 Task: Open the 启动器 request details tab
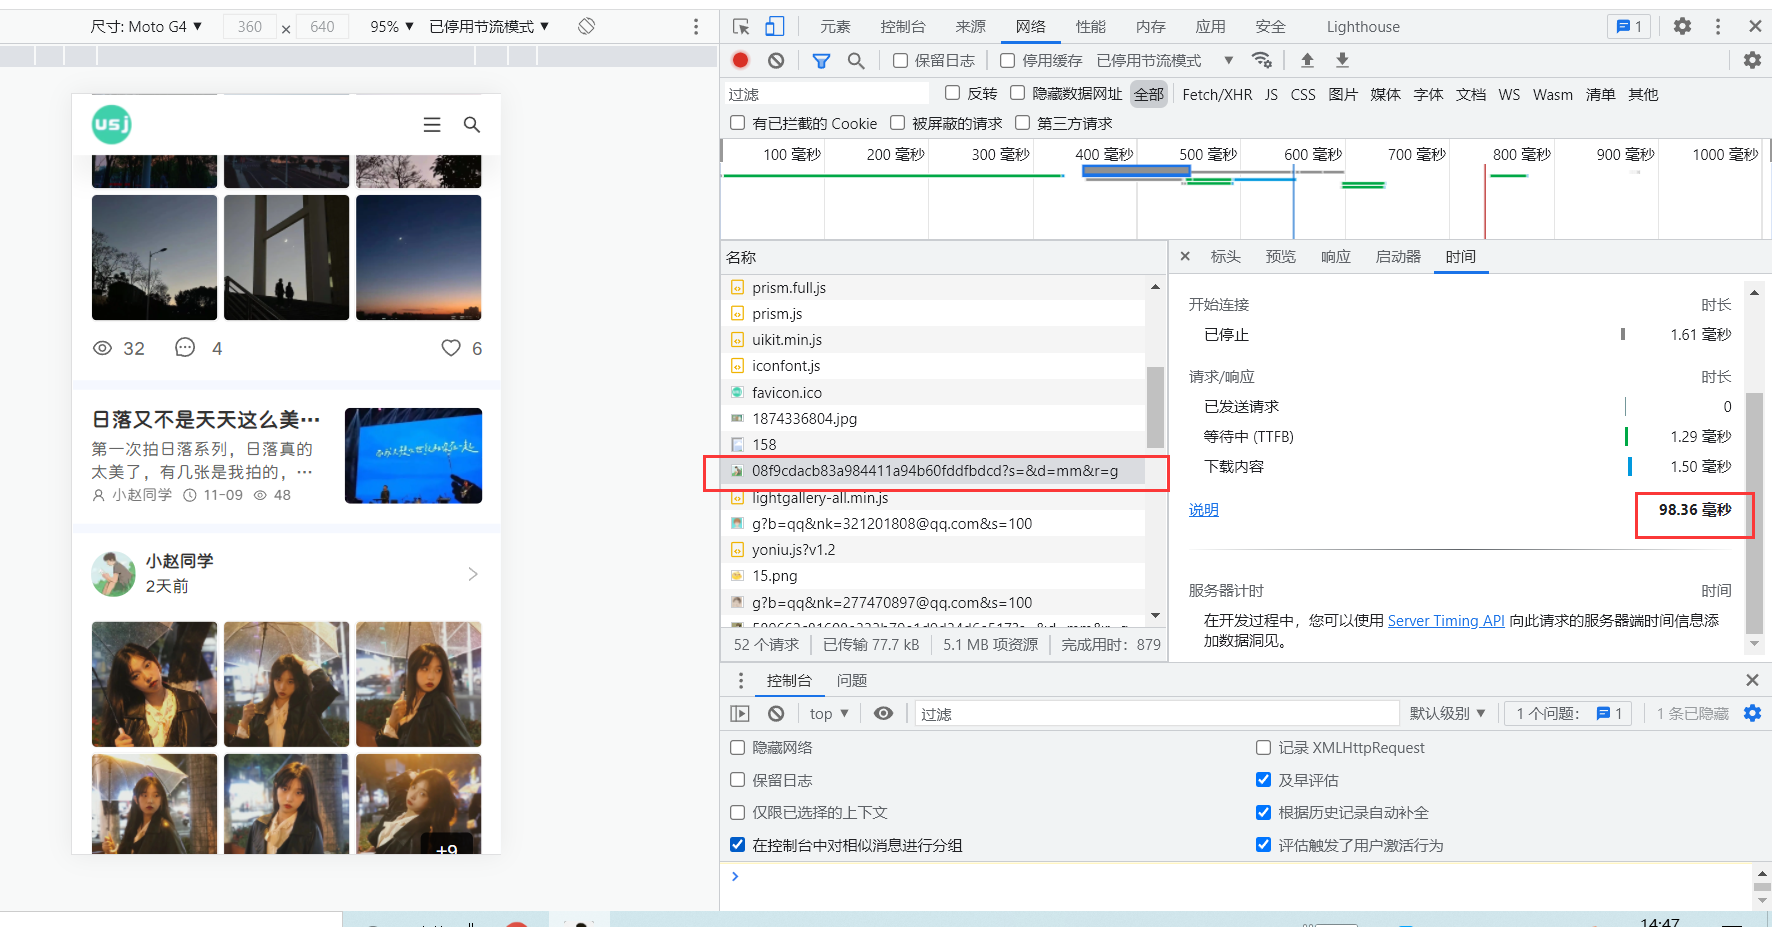tap(1398, 256)
